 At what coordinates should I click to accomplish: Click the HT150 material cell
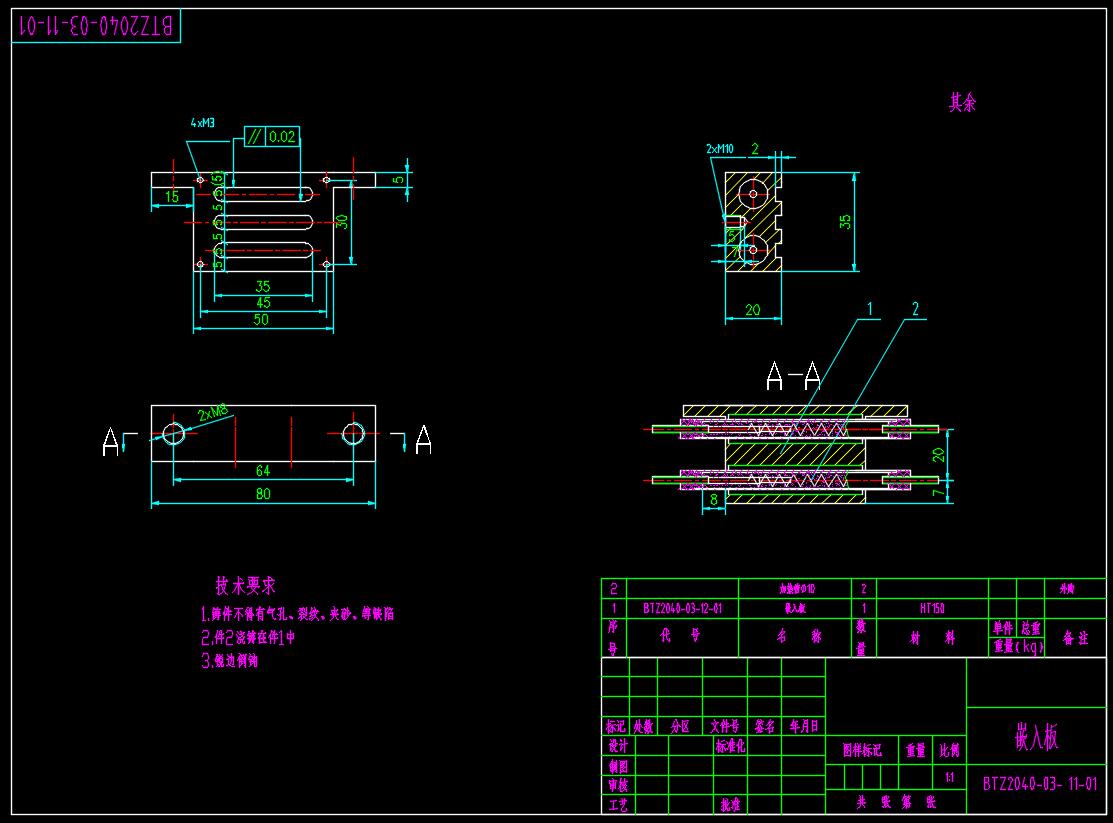tap(931, 608)
